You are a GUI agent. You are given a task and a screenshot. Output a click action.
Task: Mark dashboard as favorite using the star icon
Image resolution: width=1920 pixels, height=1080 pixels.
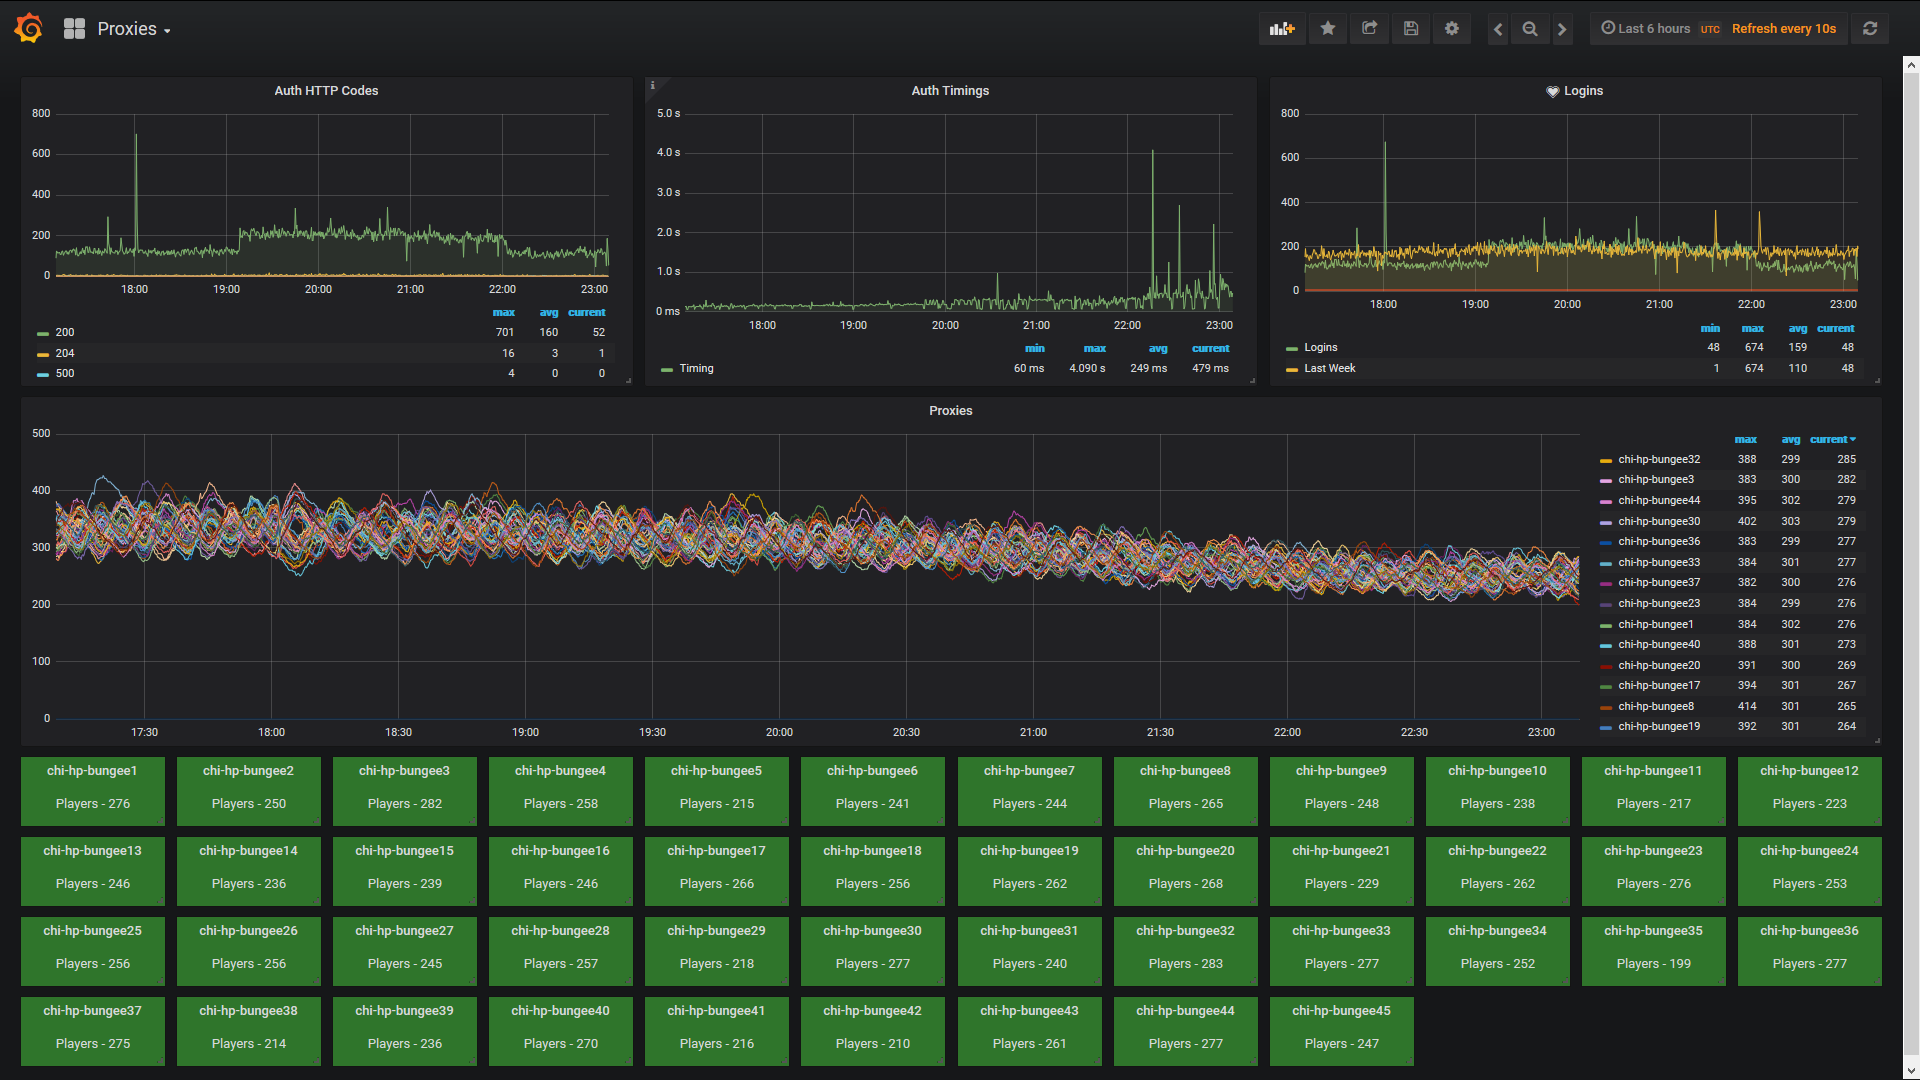[x=1328, y=28]
